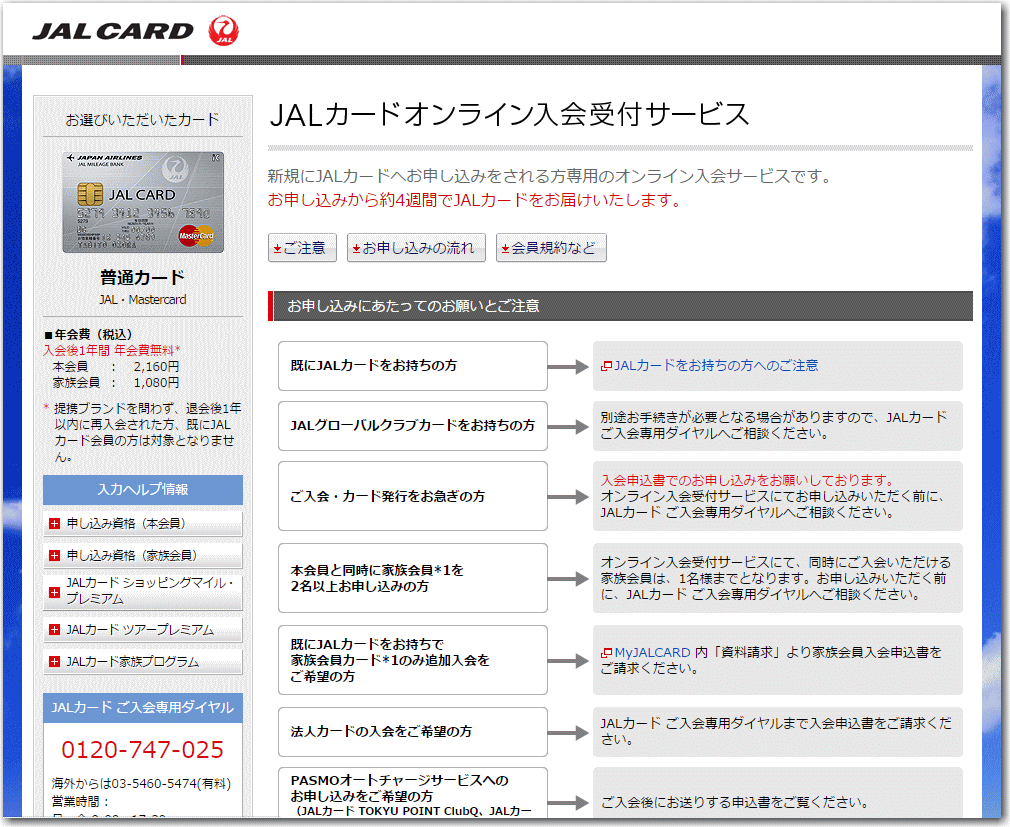Viewport: 1010px width, 827px height.
Task: Jump to お申し込みの流れ section
Action: click(416, 248)
